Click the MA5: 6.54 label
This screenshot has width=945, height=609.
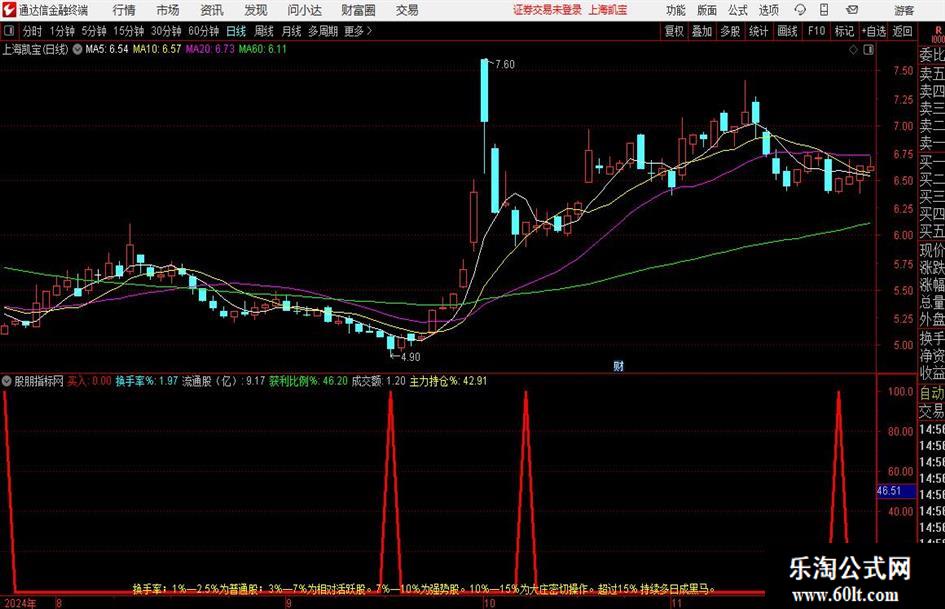107,49
